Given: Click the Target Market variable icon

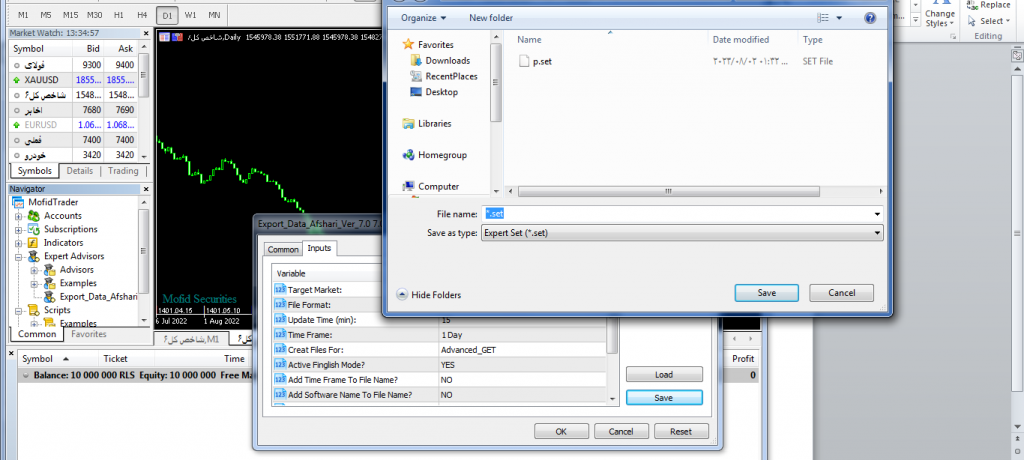Looking at the screenshot, I should [x=280, y=289].
